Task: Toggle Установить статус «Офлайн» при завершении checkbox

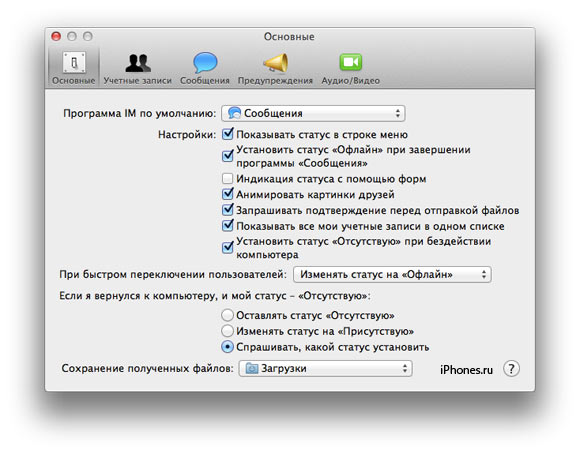Action: [227, 156]
